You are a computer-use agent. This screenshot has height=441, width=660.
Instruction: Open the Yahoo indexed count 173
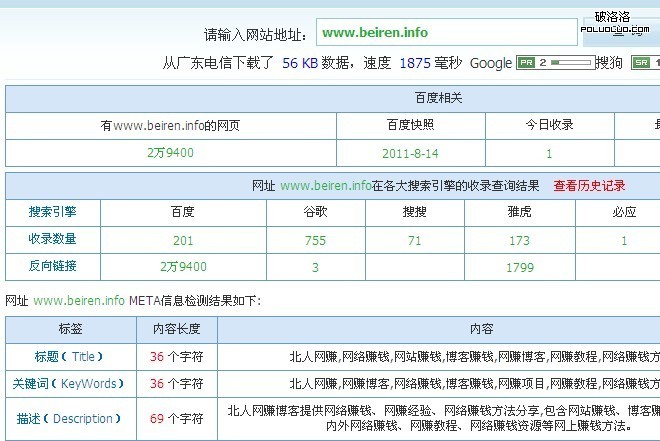(x=519, y=240)
